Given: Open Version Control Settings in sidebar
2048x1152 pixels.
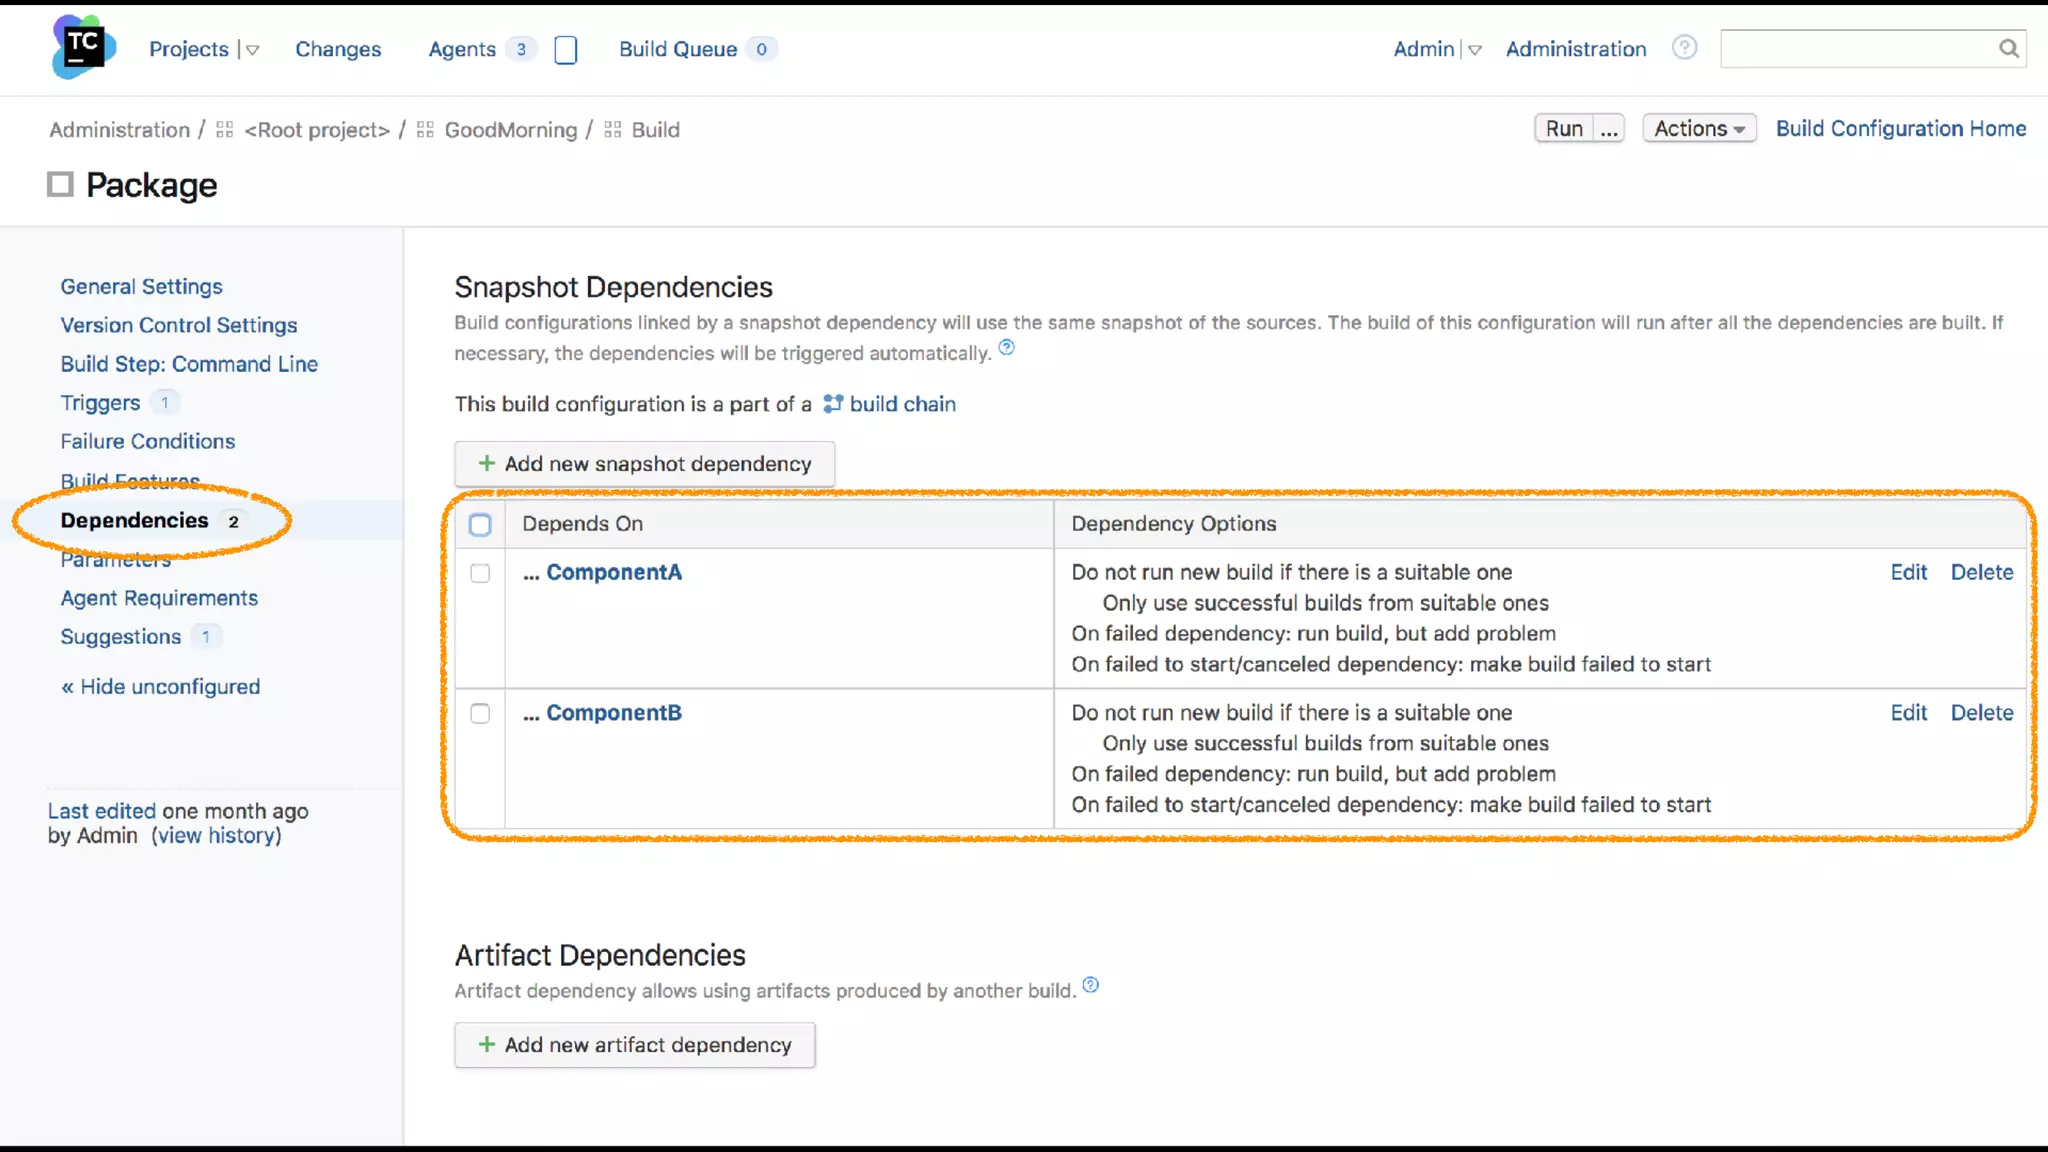Looking at the screenshot, I should point(179,325).
